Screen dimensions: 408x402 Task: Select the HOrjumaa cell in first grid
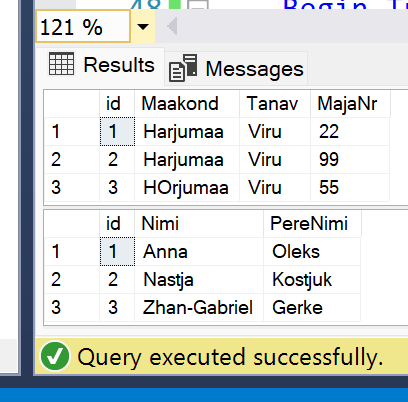(187, 187)
